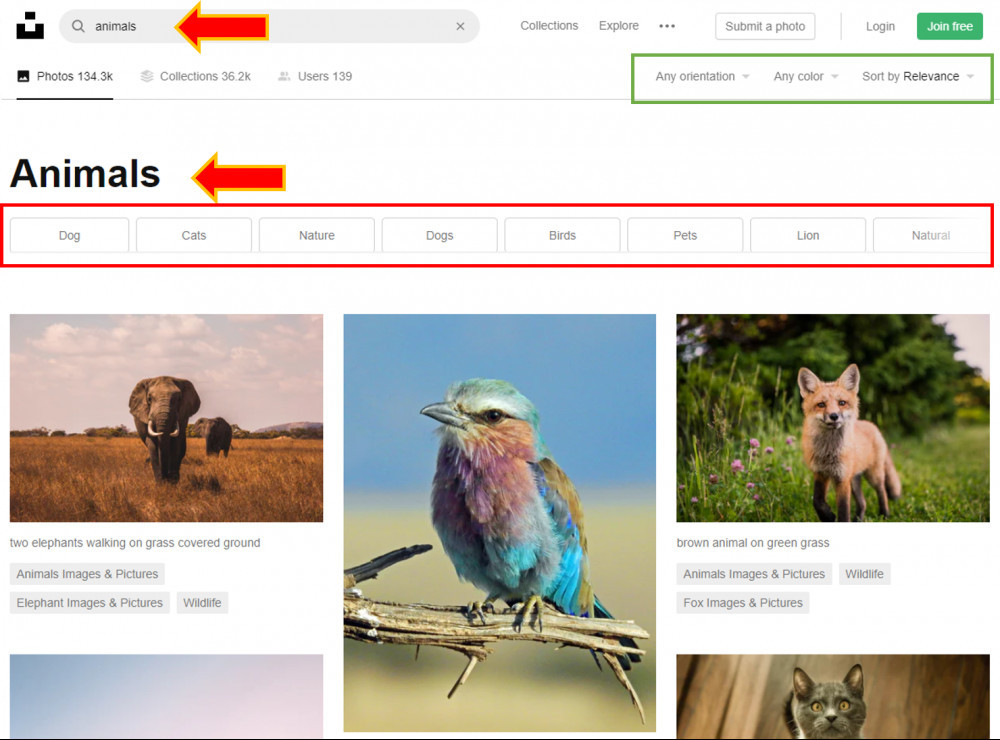This screenshot has width=1000, height=740.
Task: Select the Birds related-search chip
Action: (x=562, y=235)
